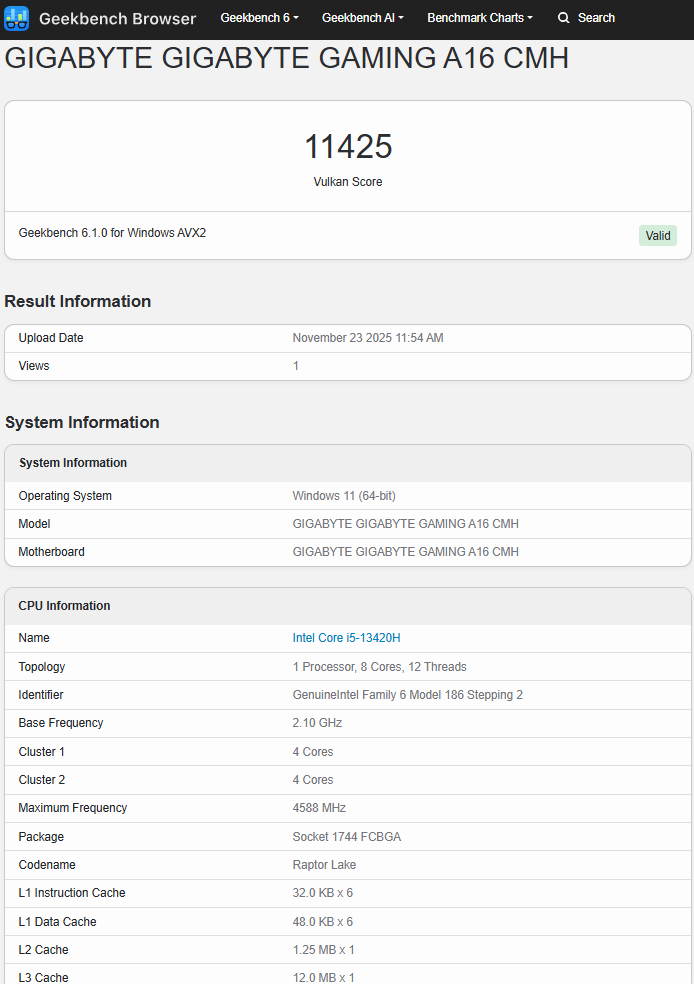Click the Views row label
The height and width of the screenshot is (984, 694).
[x=34, y=366]
